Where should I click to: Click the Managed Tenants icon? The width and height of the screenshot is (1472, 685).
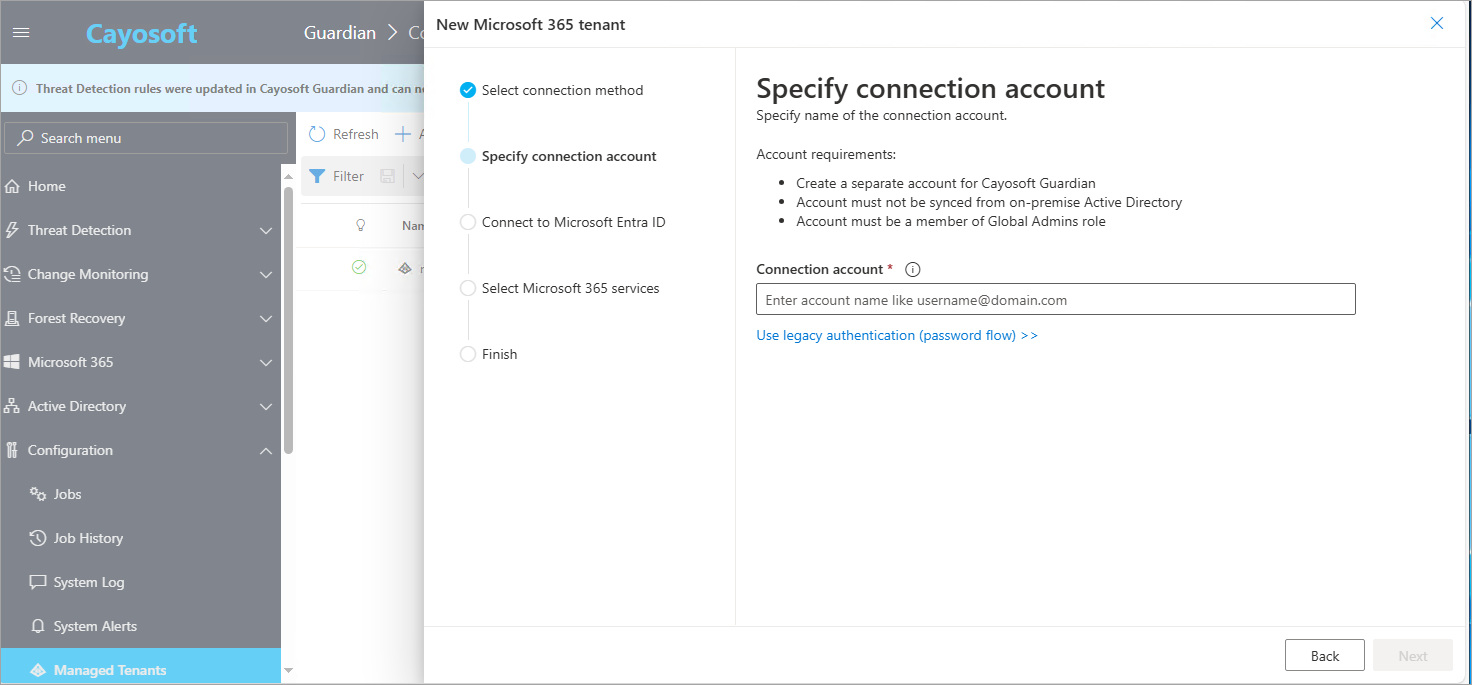click(x=38, y=670)
